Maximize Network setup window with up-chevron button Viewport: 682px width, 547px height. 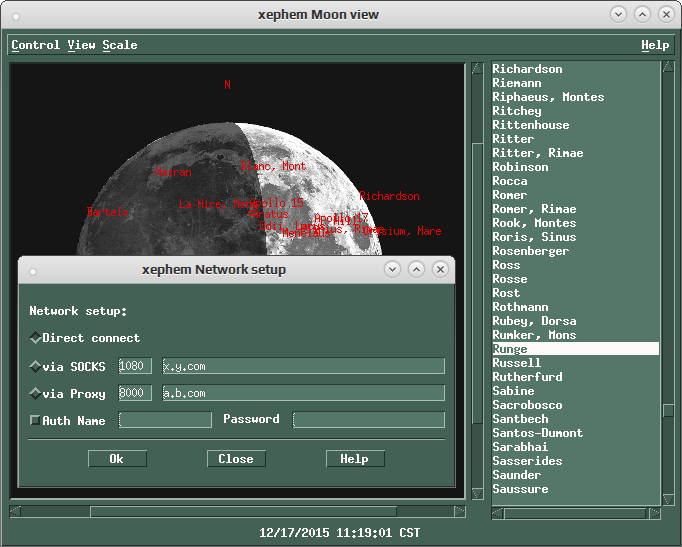[x=416, y=270]
